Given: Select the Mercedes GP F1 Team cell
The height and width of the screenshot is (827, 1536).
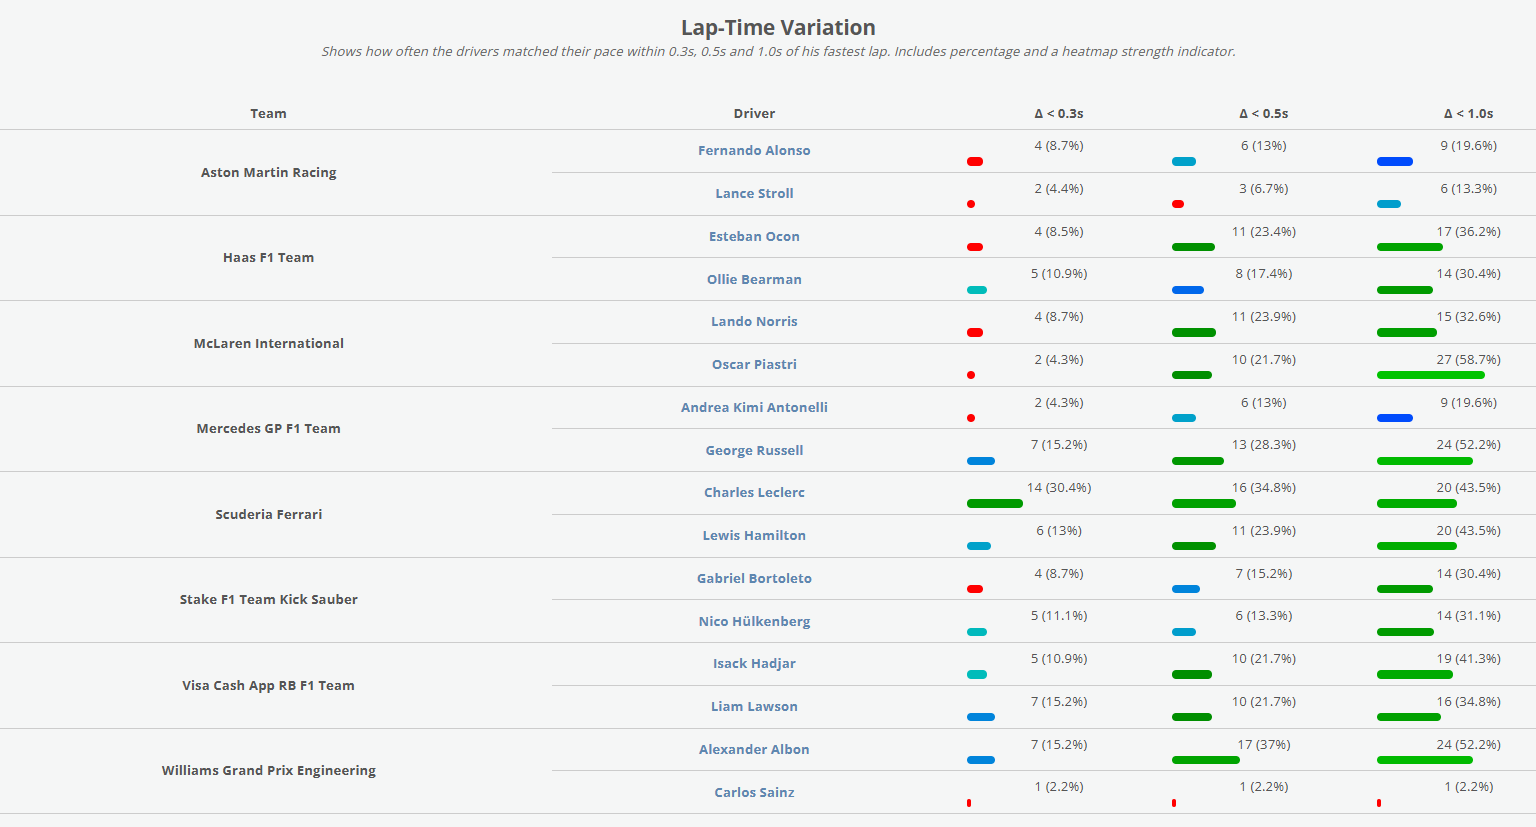Looking at the screenshot, I should [x=268, y=428].
